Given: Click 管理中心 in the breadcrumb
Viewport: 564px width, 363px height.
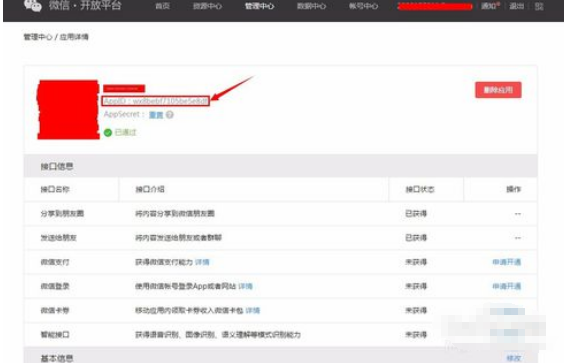Looking at the screenshot, I should click(x=38, y=37).
